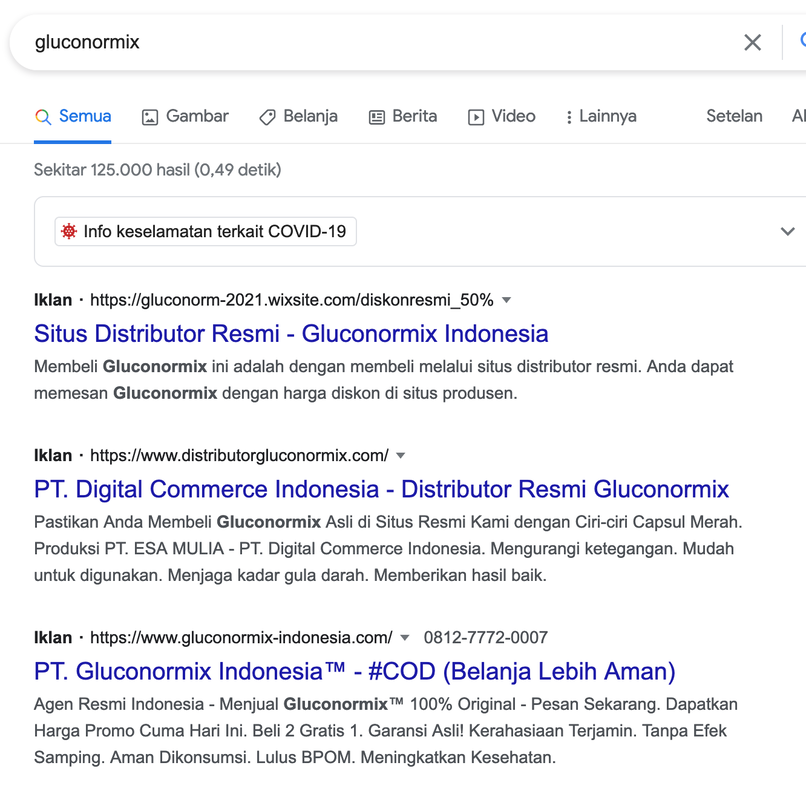Click the Gambar image icon

click(x=150, y=117)
